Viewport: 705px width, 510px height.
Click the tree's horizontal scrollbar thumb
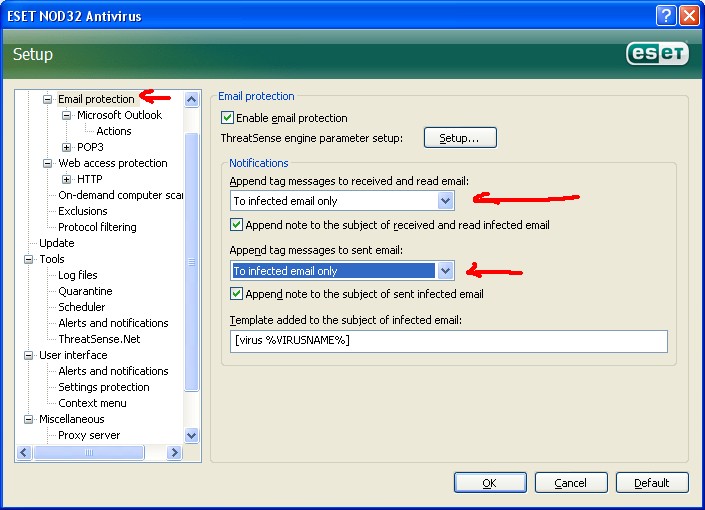(x=89, y=452)
